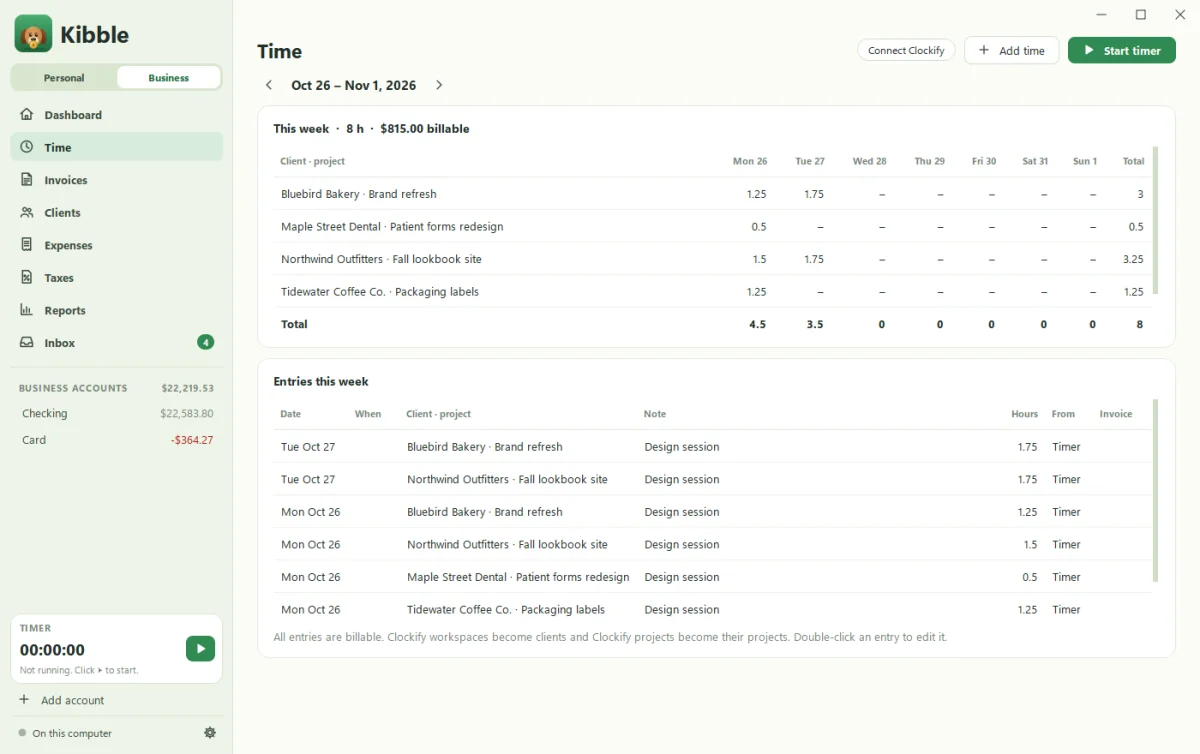Click the Note column header

click(x=655, y=414)
